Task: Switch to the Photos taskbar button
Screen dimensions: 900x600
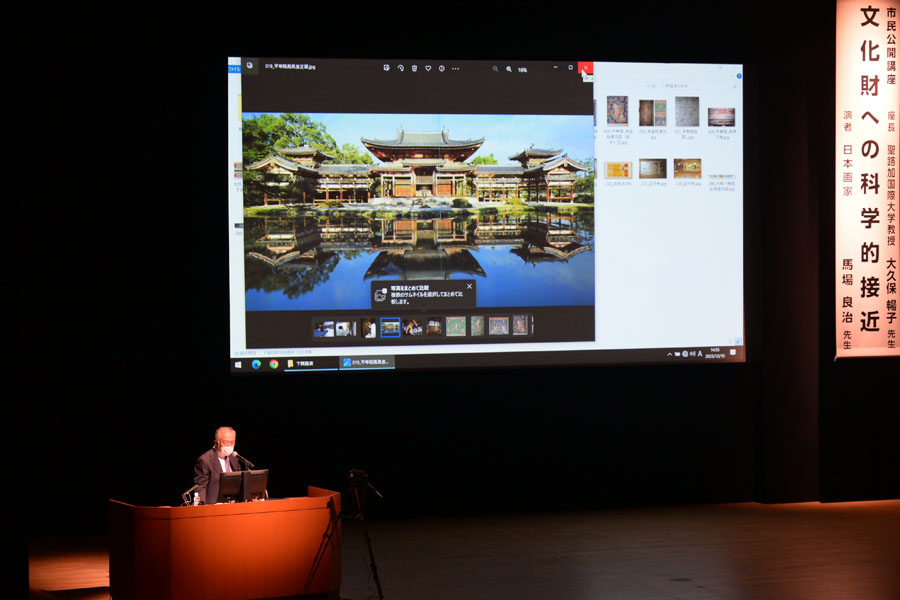Action: pos(367,363)
